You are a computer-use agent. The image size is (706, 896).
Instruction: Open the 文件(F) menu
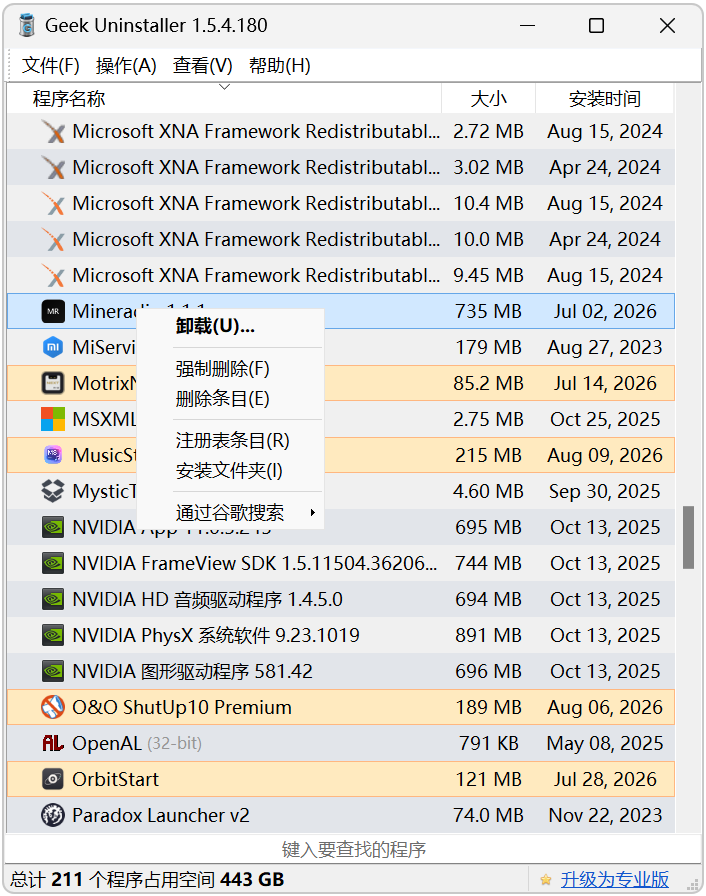[x=50, y=66]
